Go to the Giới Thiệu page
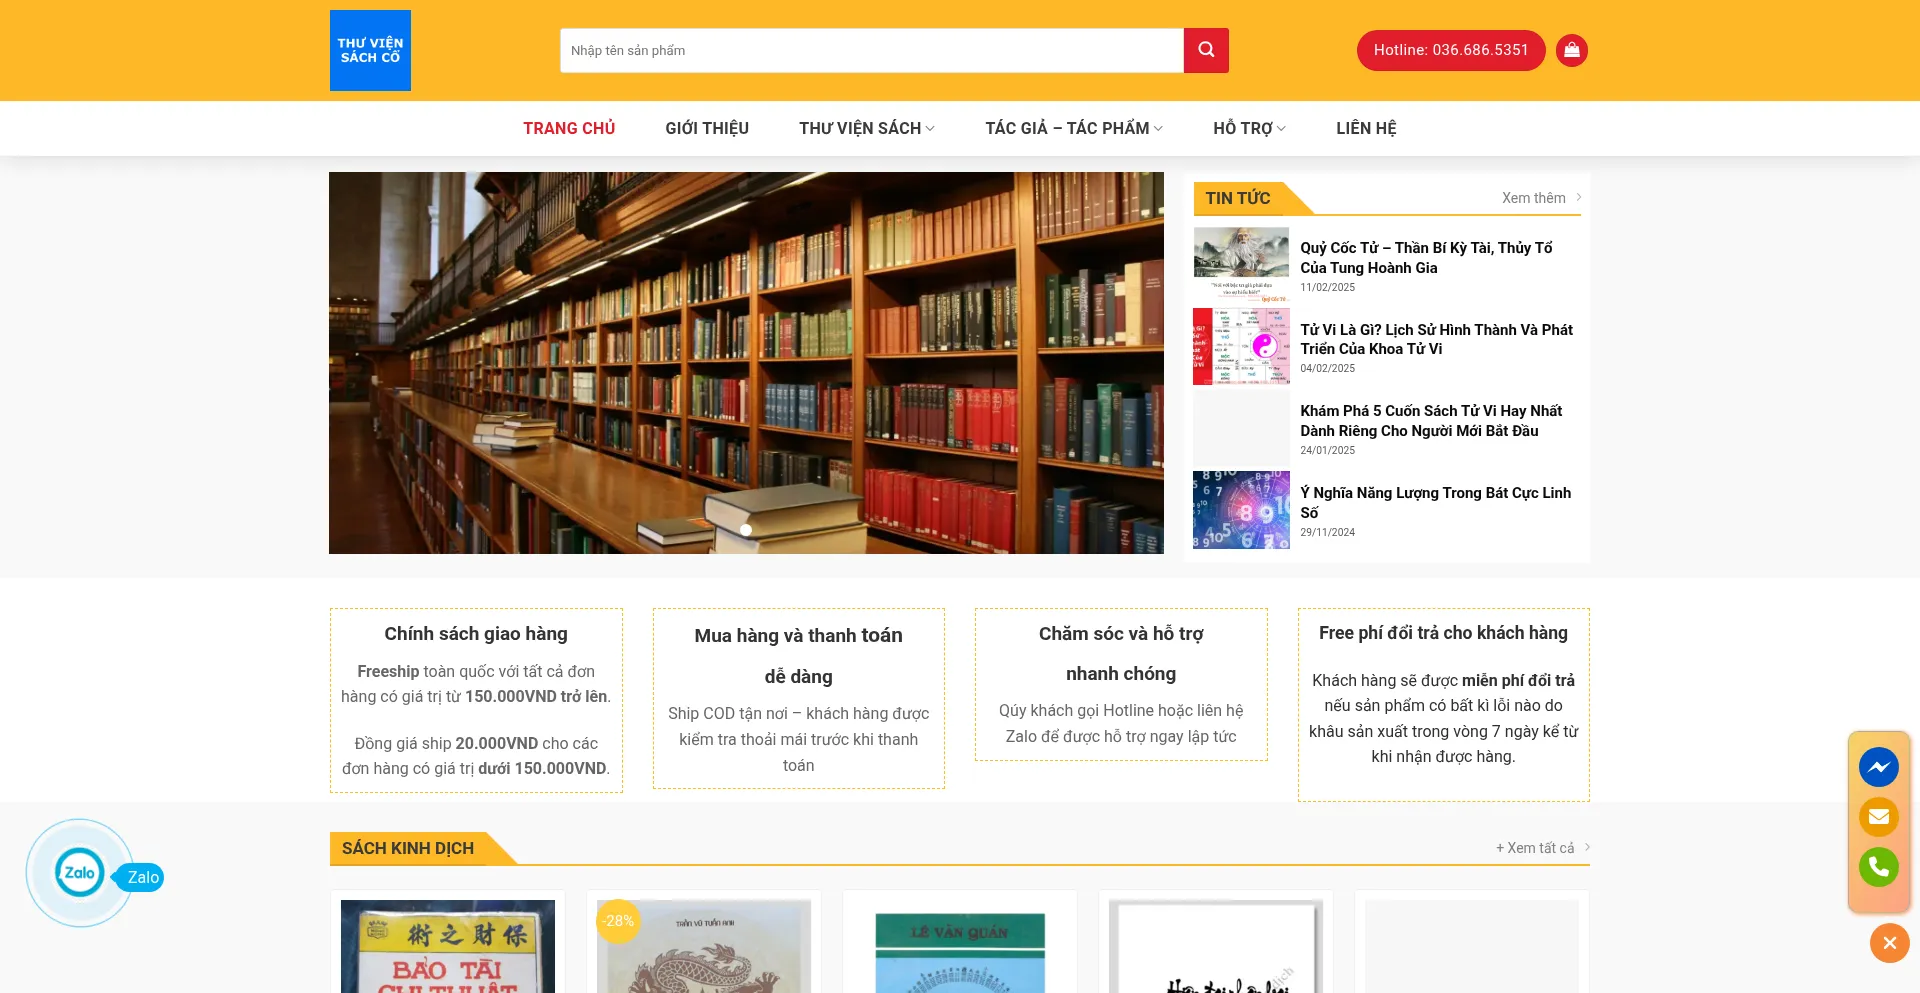 coord(707,128)
